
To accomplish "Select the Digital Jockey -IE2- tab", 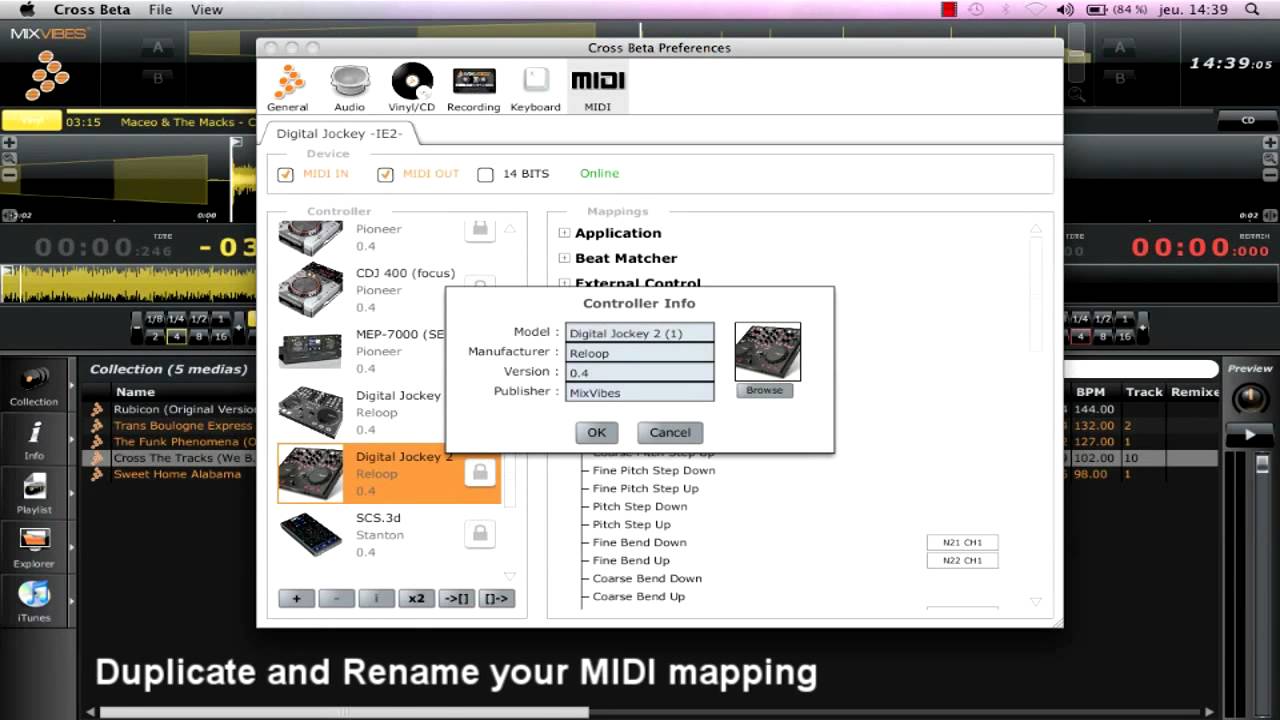I will pyautogui.click(x=339, y=133).
